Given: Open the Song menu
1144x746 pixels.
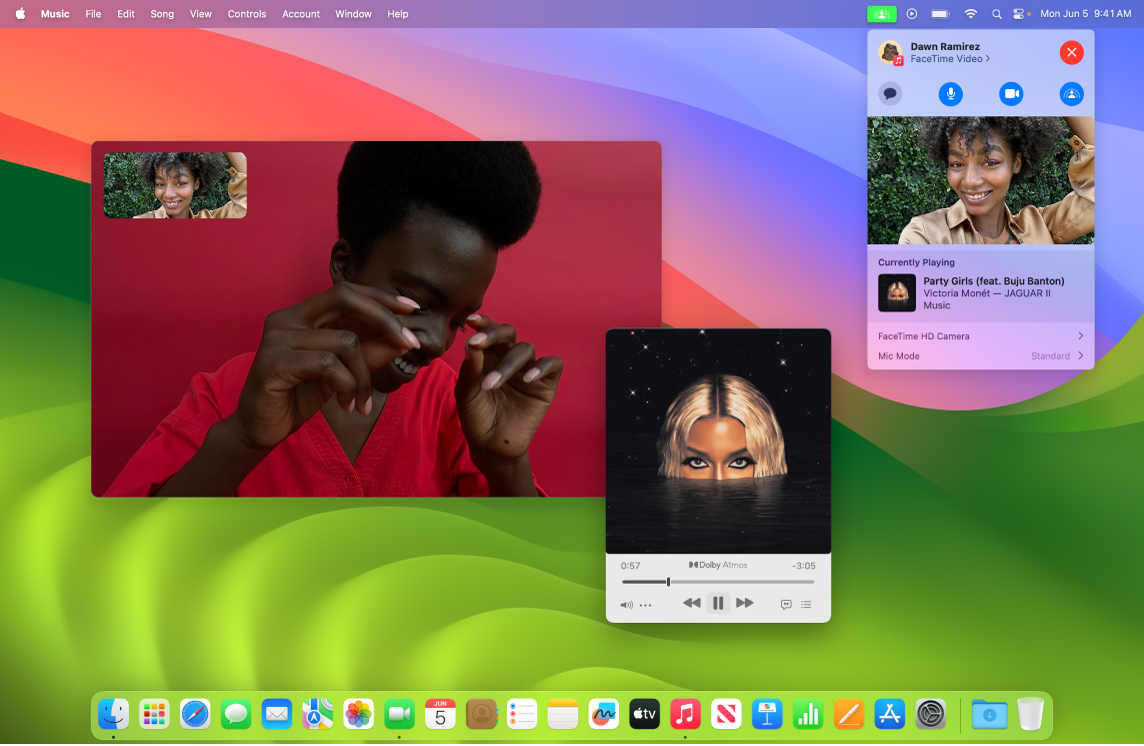Looking at the screenshot, I should click(162, 14).
